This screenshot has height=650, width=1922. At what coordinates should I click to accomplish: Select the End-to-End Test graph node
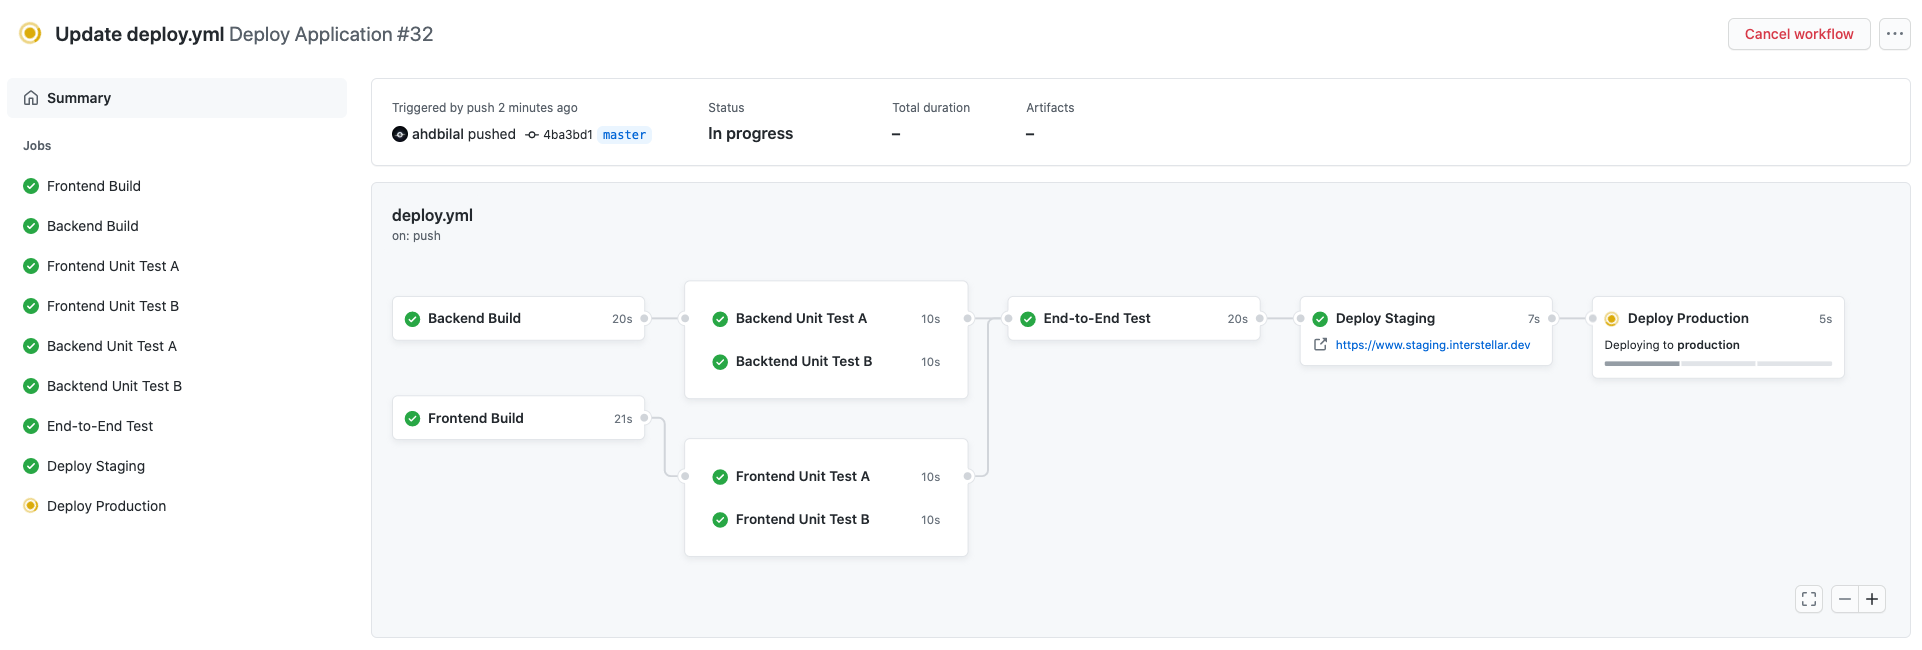point(1096,319)
